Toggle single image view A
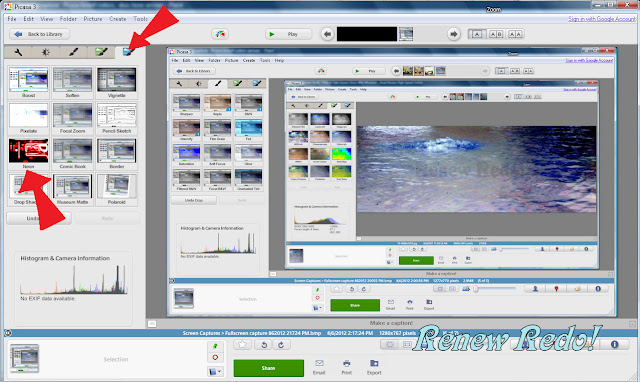This screenshot has height=382, width=640. [x=477, y=34]
